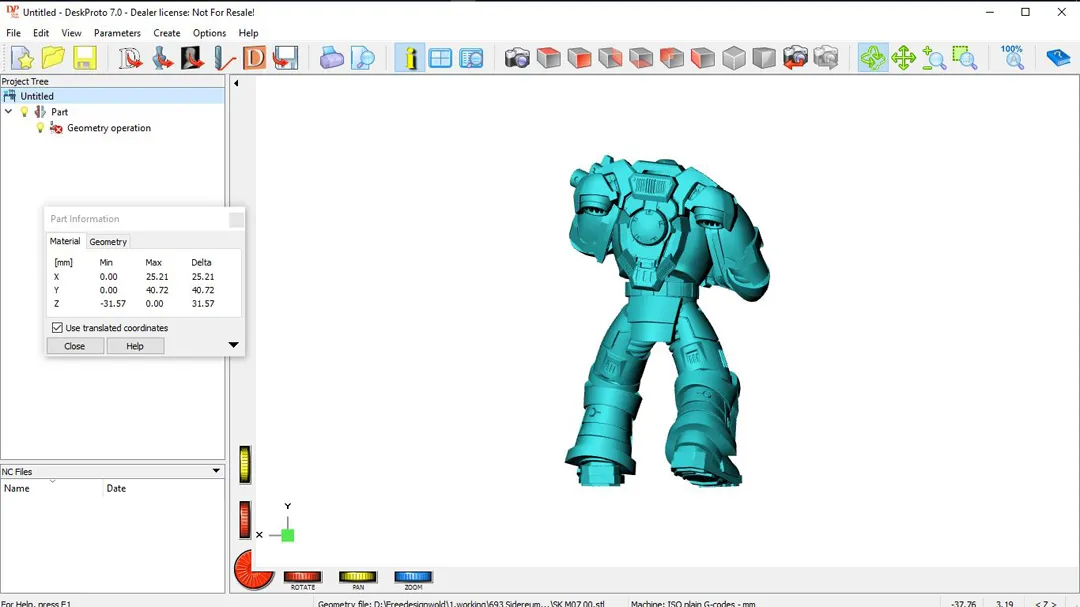
Task: Close Part Information via title box
Action: click(x=236, y=219)
